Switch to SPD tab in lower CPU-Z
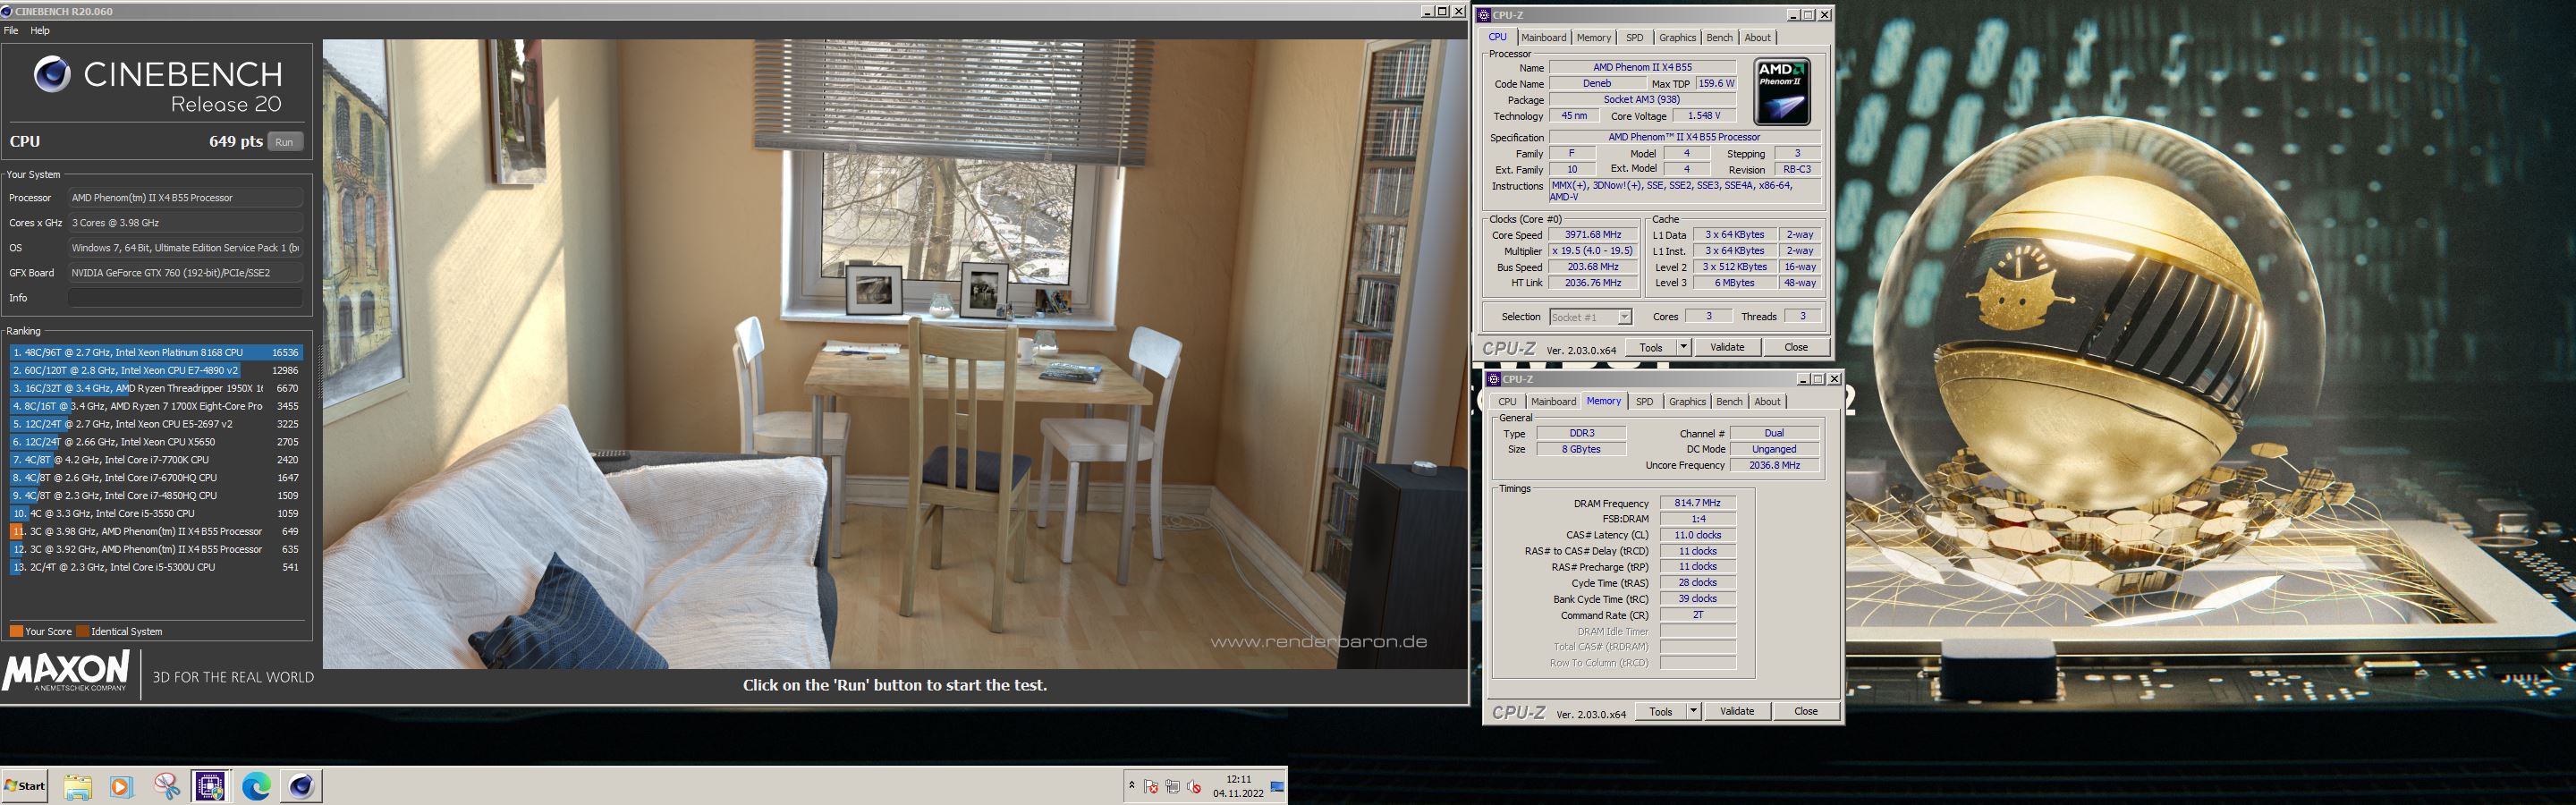2576x805 pixels. 1645,402
